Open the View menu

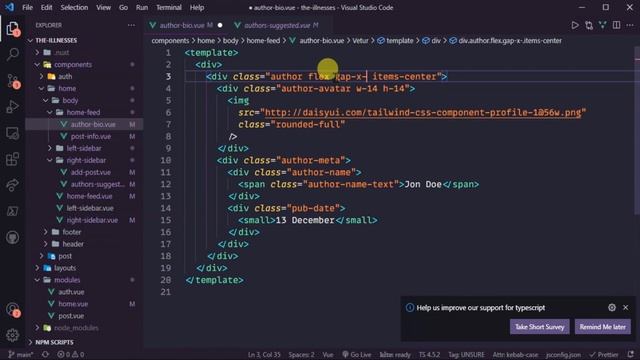click(x=103, y=7)
